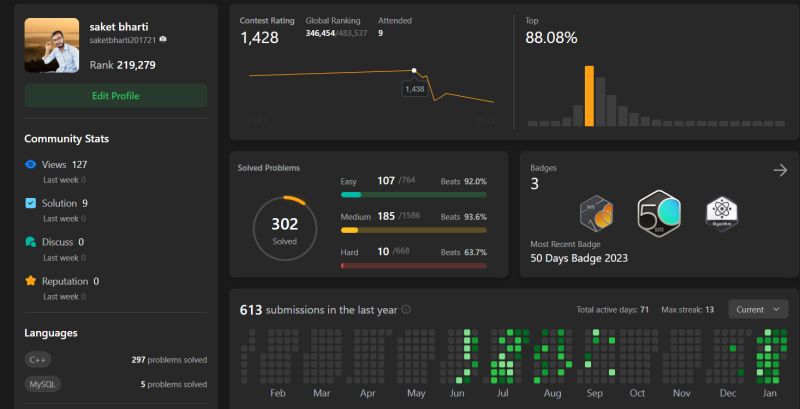Click the Hard 10 count
Image resolution: width=800 pixels, height=409 pixels.
click(x=383, y=251)
